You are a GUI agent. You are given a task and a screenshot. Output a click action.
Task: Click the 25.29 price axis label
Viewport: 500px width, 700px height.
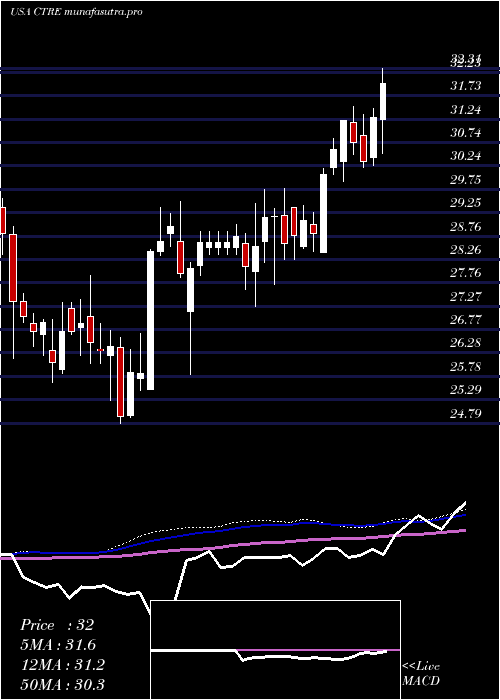pos(466,390)
